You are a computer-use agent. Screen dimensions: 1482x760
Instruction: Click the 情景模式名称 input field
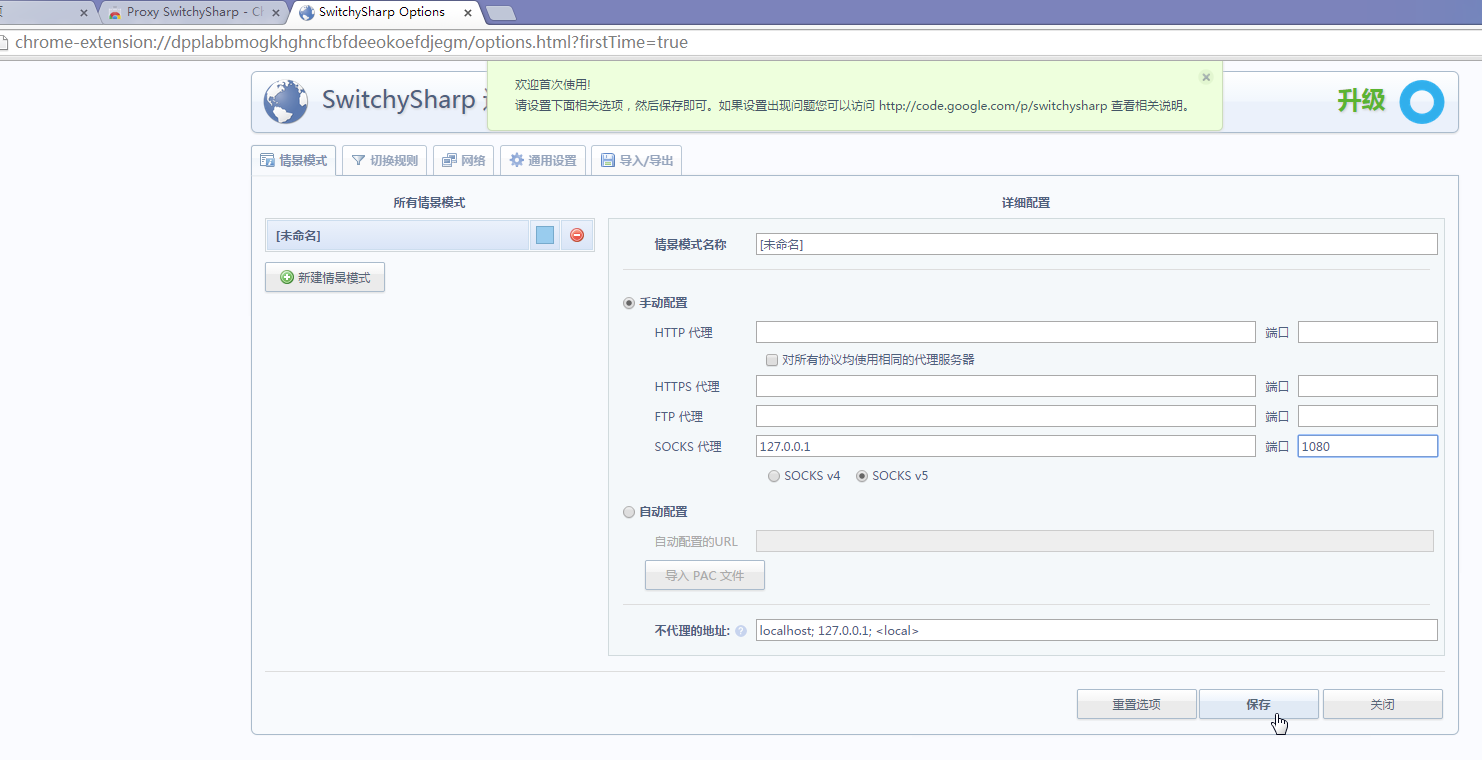click(1097, 244)
